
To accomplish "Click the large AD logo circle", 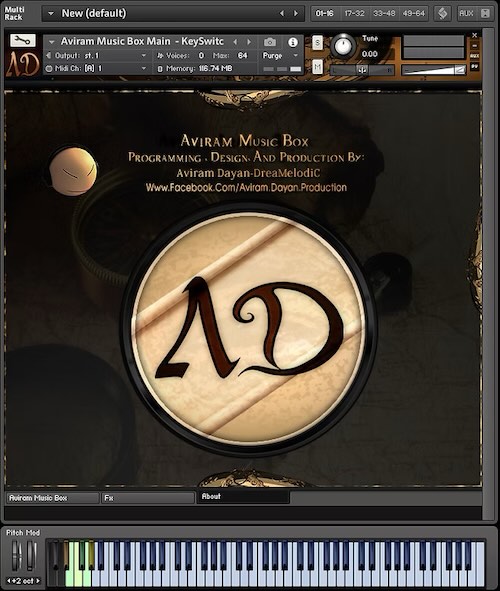I will pos(249,329).
